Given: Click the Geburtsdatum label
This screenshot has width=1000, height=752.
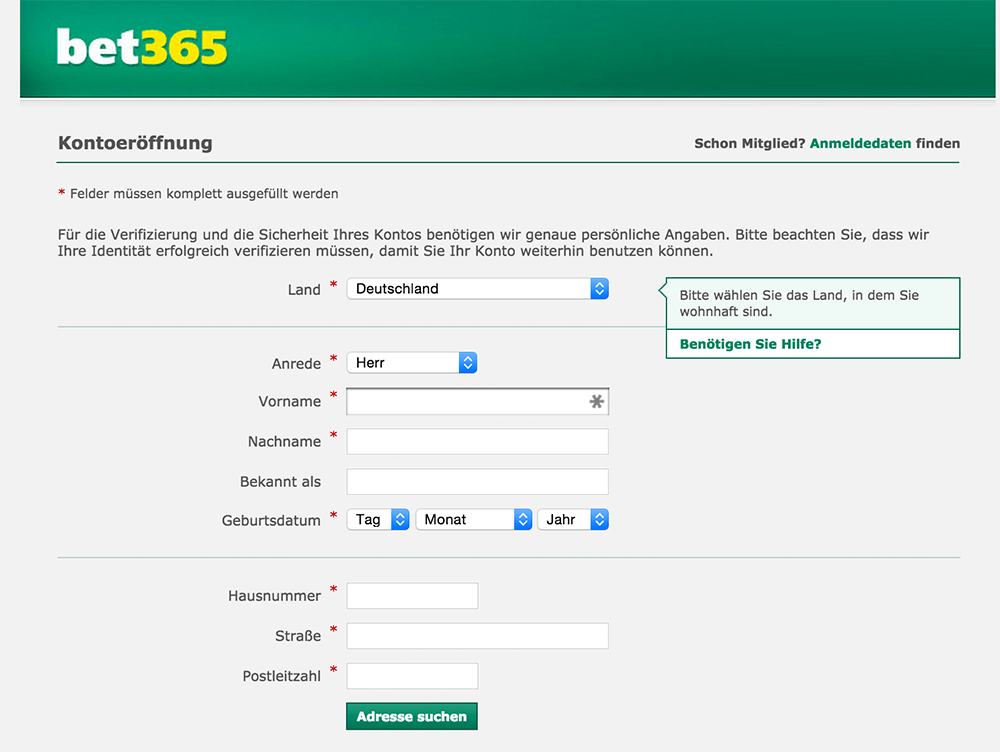Looking at the screenshot, I should tap(271, 520).
